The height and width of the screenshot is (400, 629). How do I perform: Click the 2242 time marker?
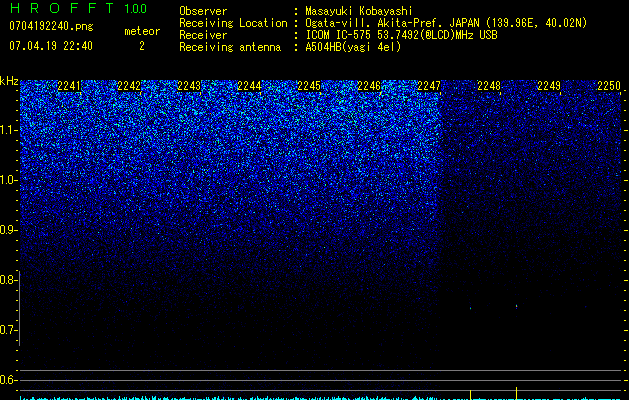pos(129,86)
